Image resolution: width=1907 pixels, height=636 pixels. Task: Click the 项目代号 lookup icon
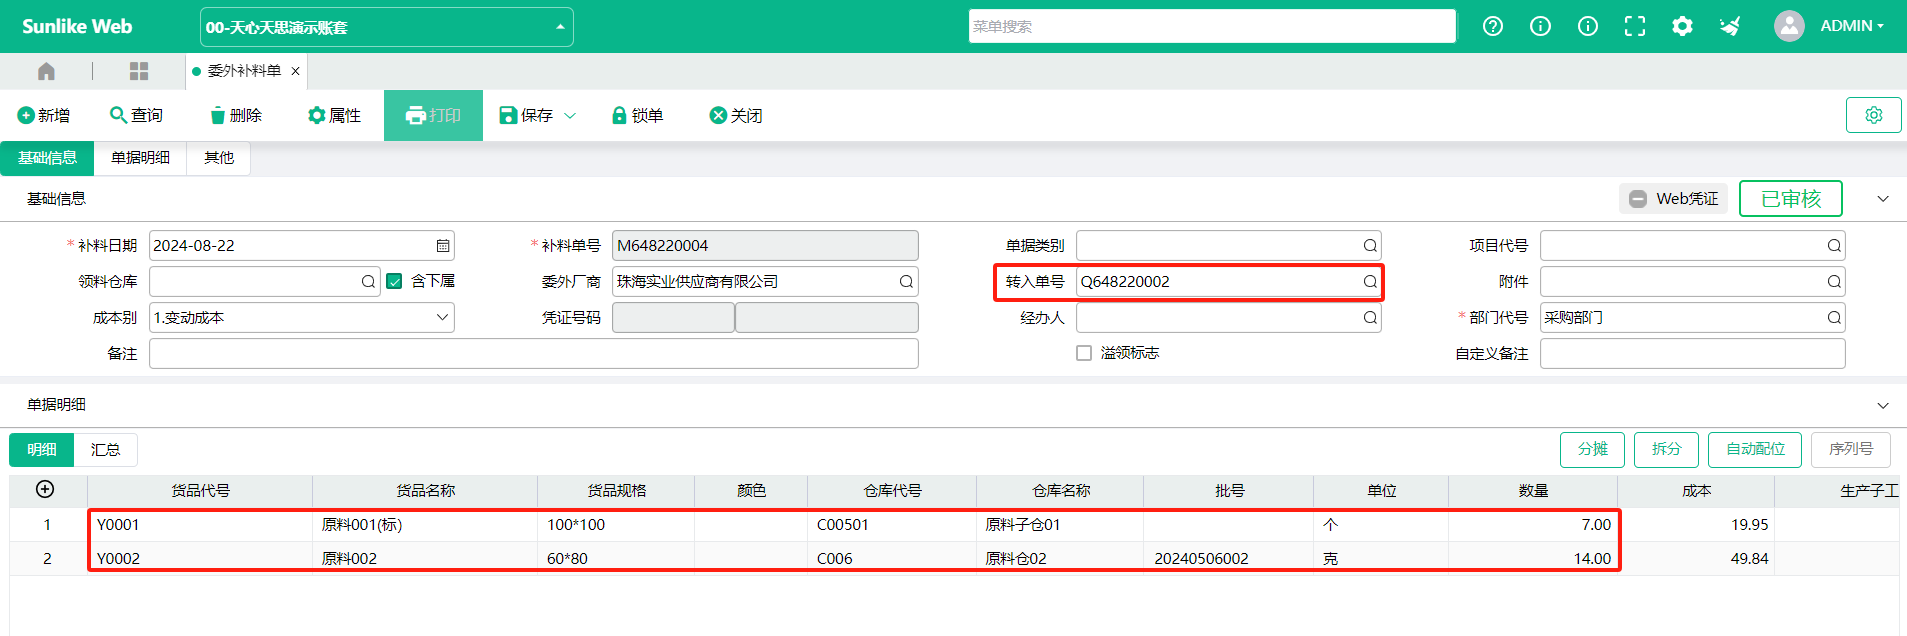(x=1834, y=246)
